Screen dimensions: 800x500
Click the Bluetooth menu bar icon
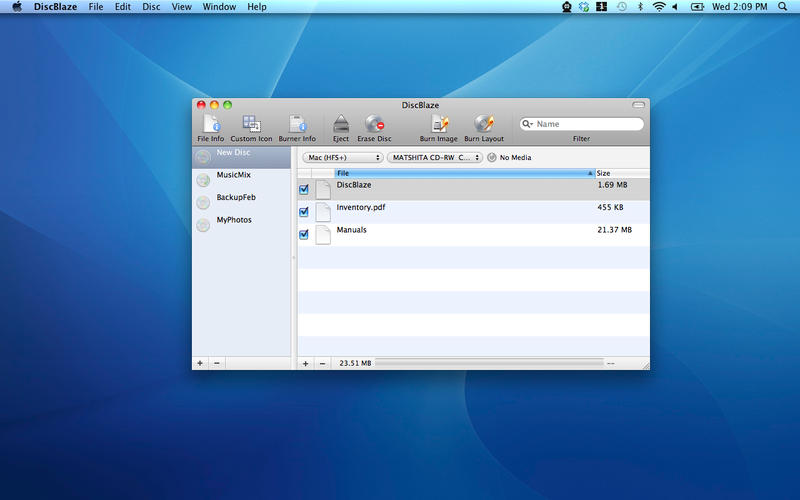(640, 7)
